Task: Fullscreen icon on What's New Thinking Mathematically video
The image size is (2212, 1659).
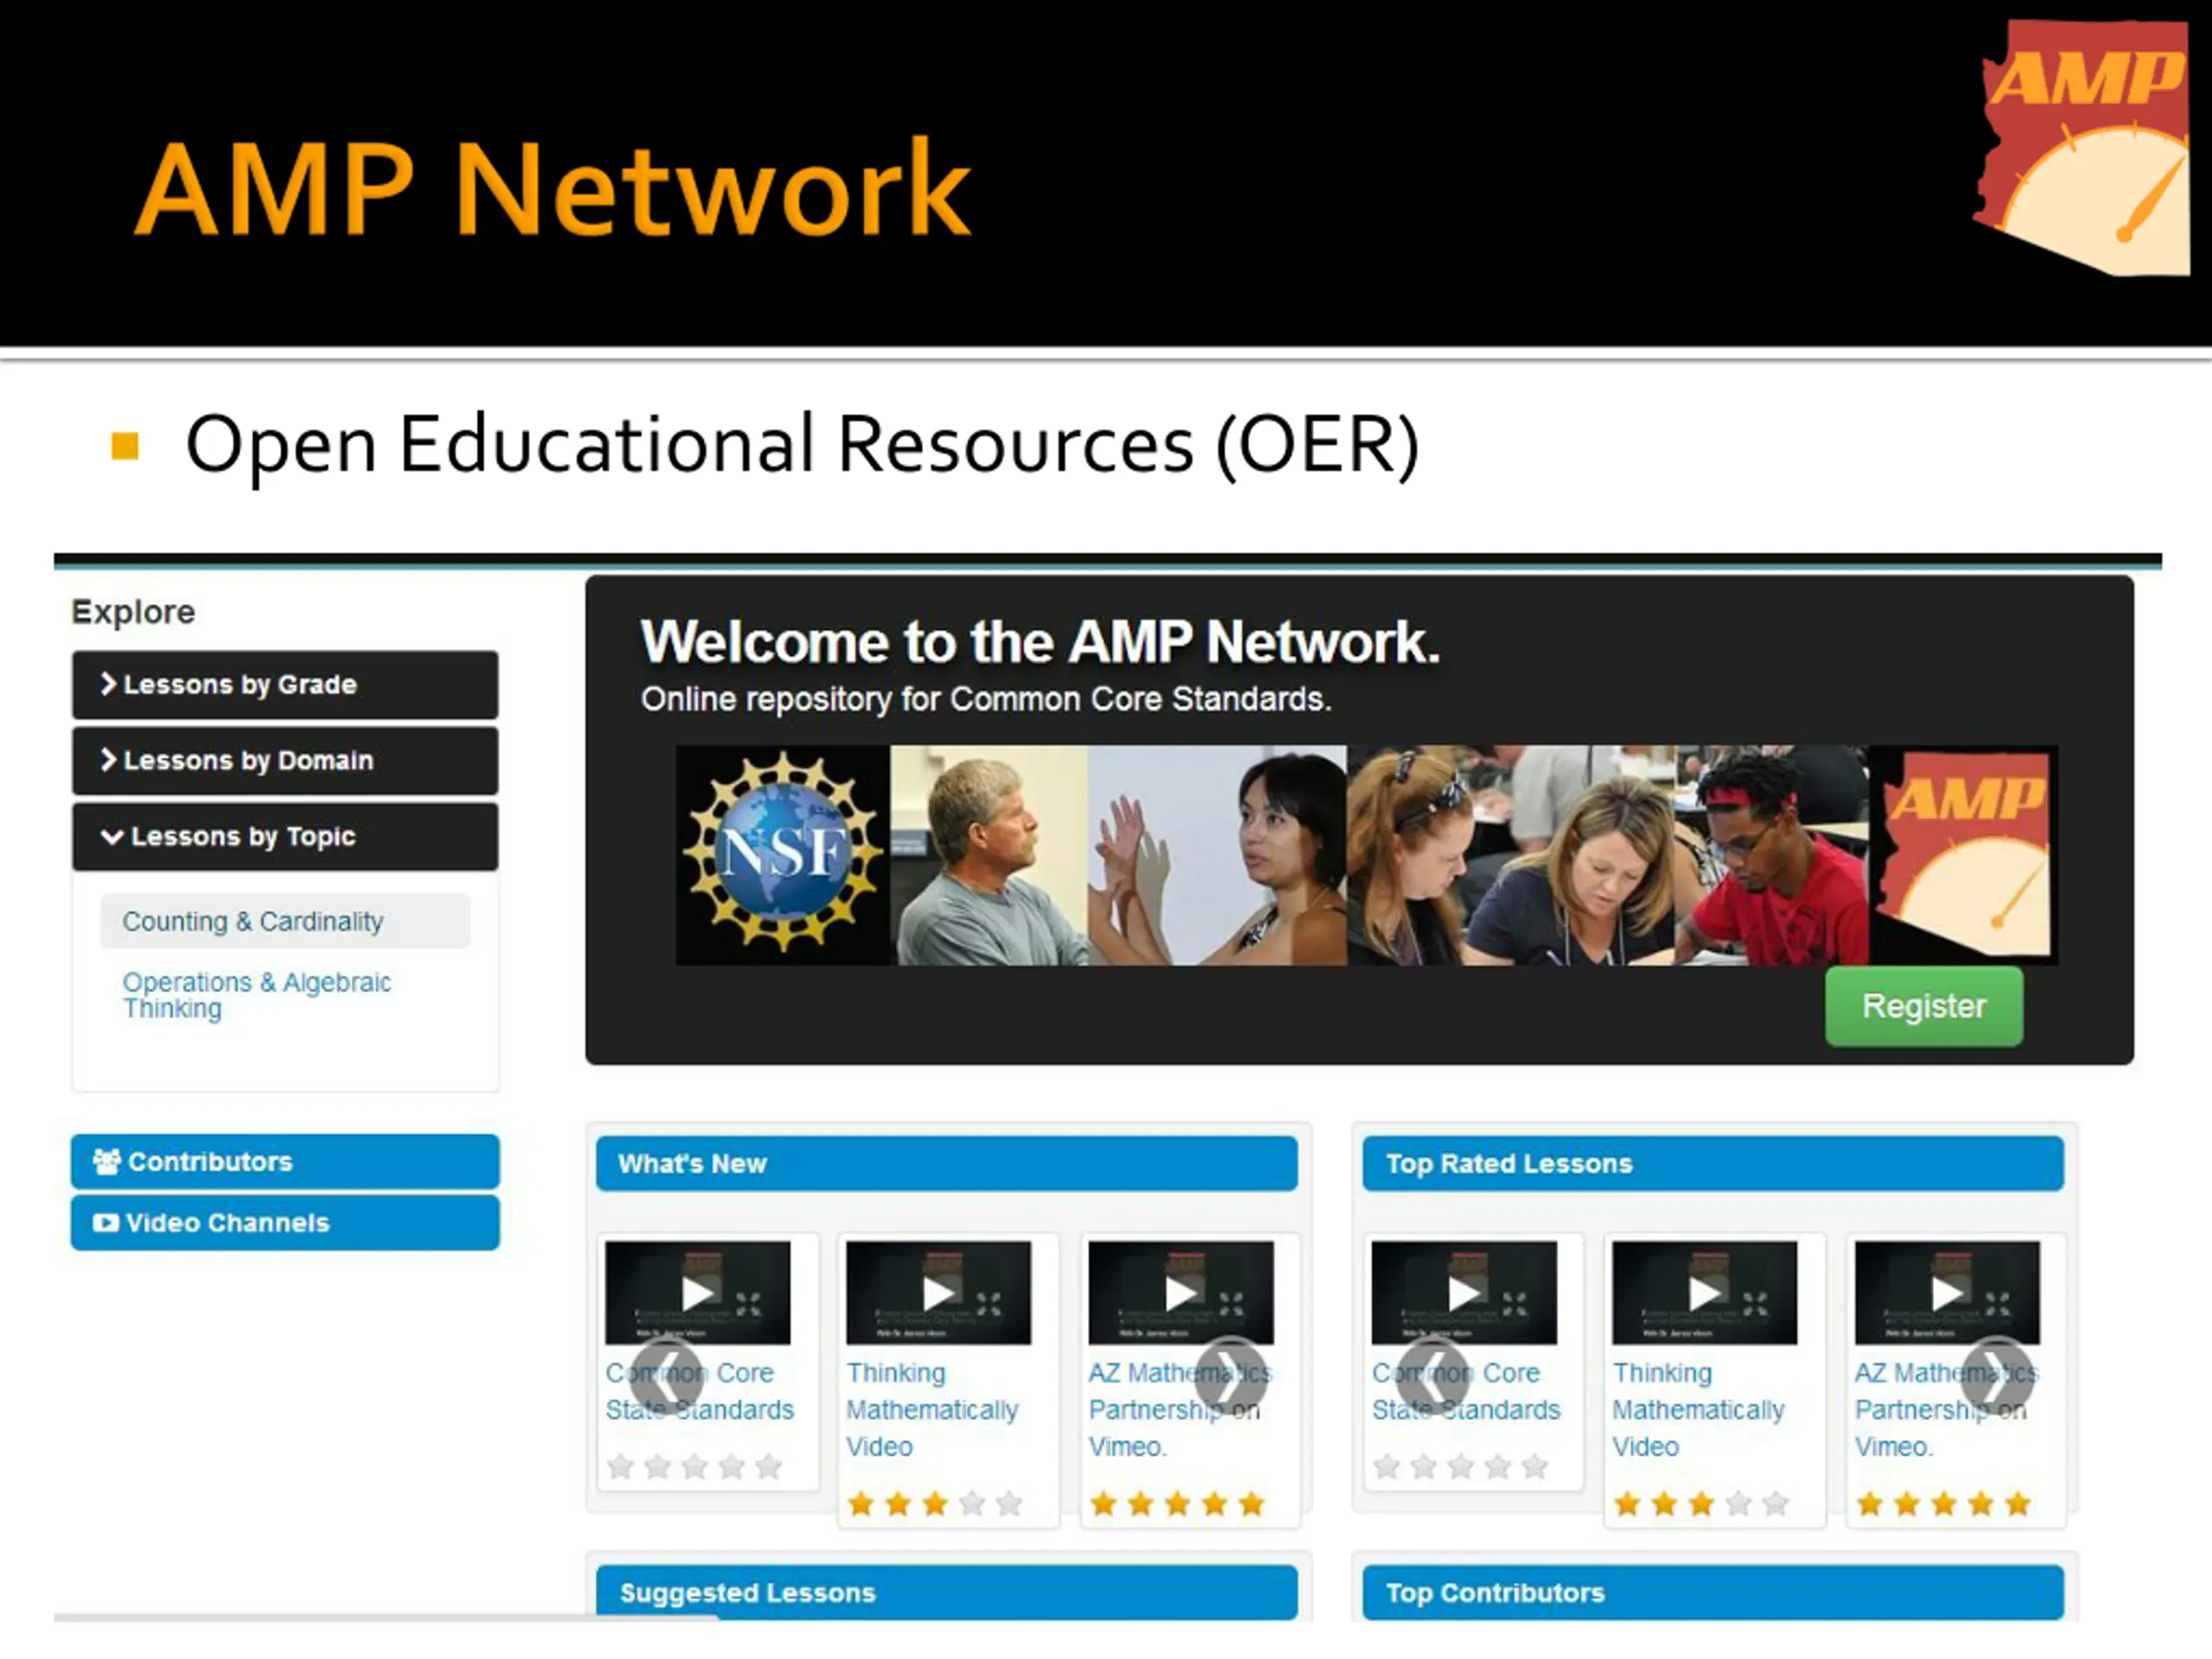Action: click(989, 1303)
